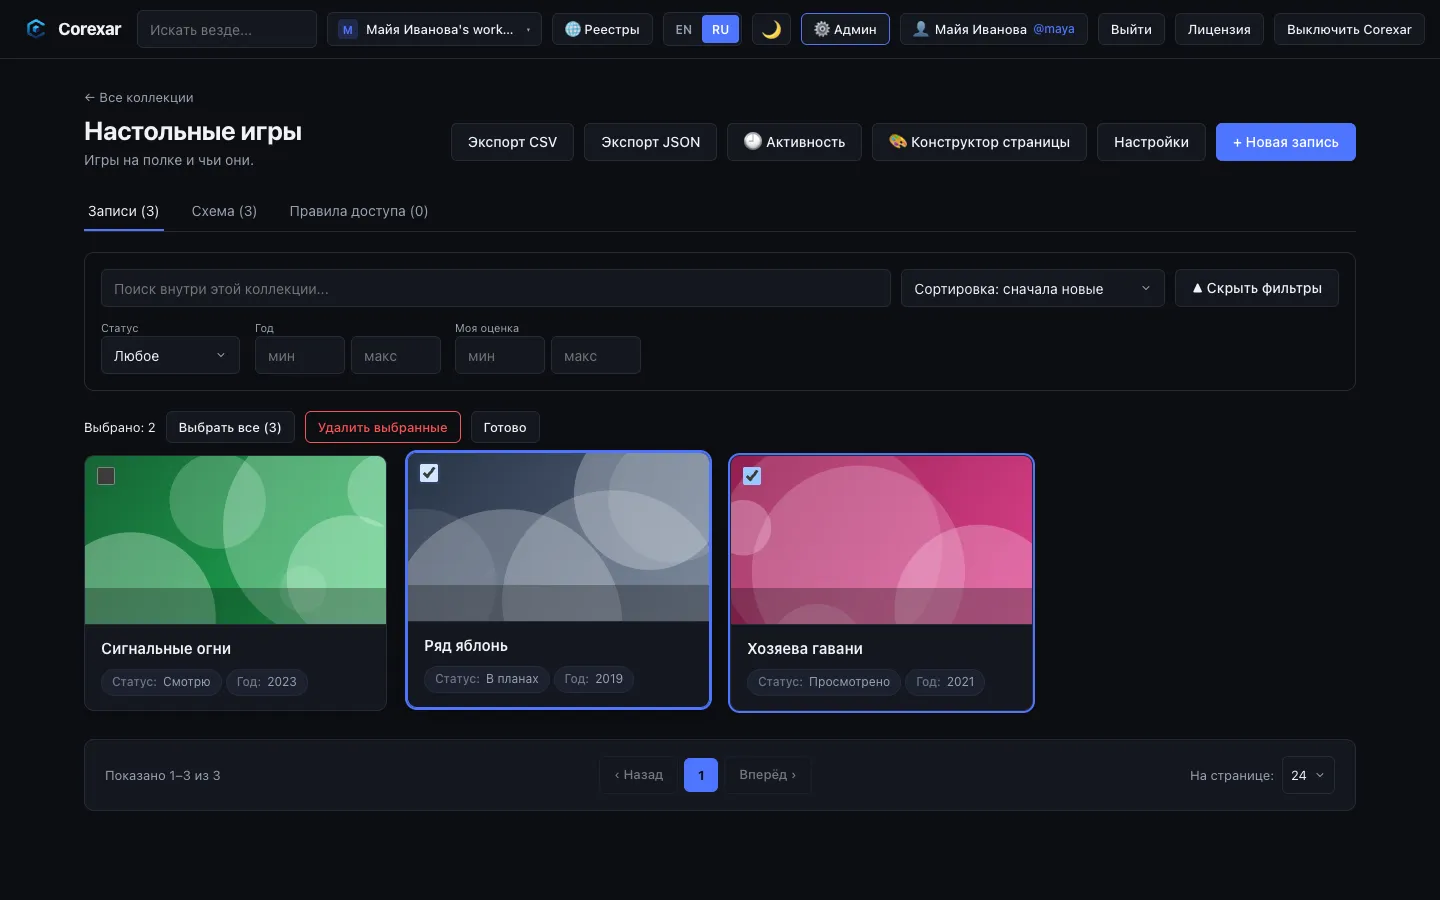Select the Сигнальные огни card checkbox
The height and width of the screenshot is (900, 1440).
(x=106, y=476)
